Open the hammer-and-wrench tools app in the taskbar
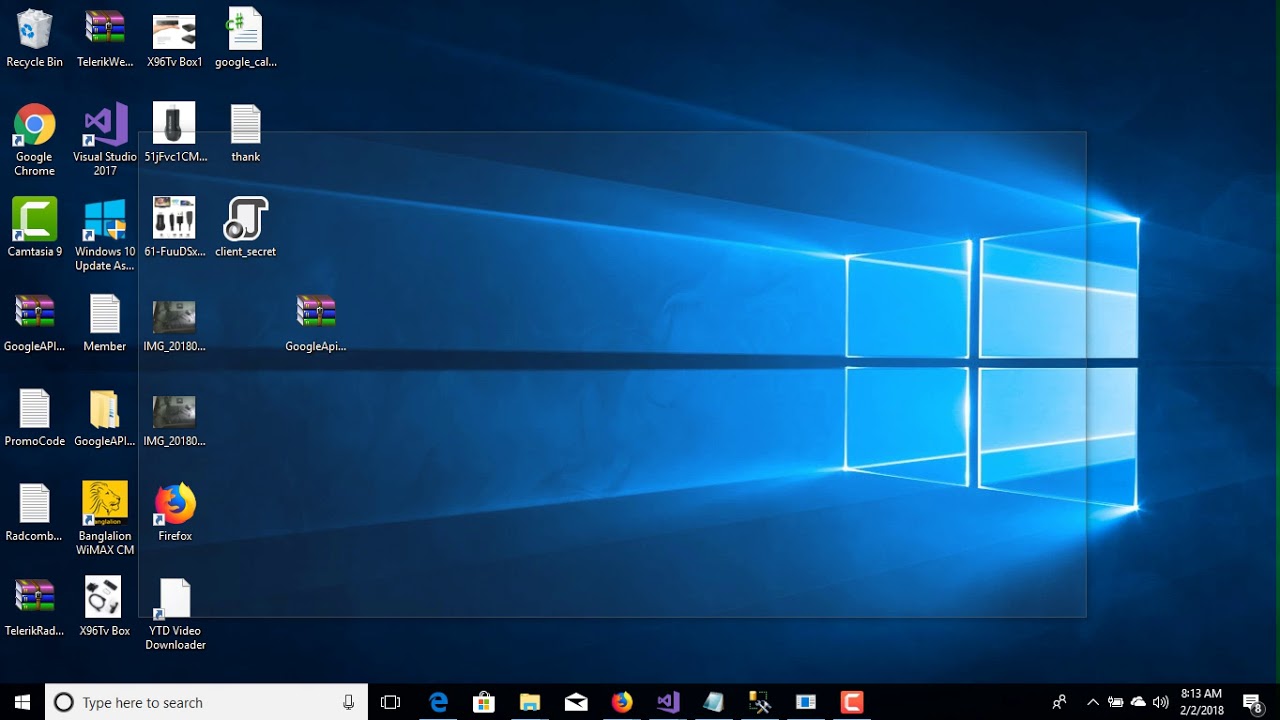The image size is (1280, 720). 760,702
